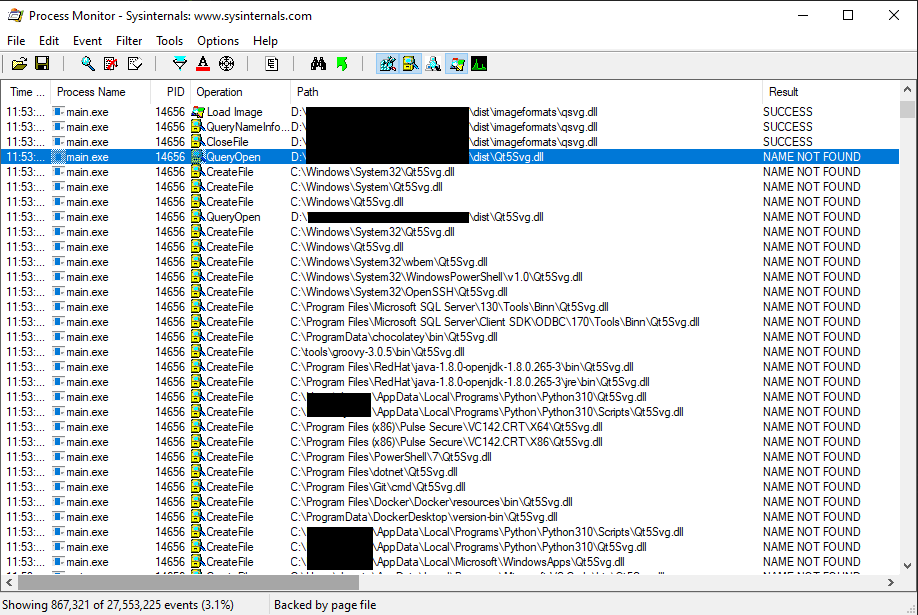Toggle the Autoscroll toolbar icon
This screenshot has width=918, height=615.
(111, 64)
